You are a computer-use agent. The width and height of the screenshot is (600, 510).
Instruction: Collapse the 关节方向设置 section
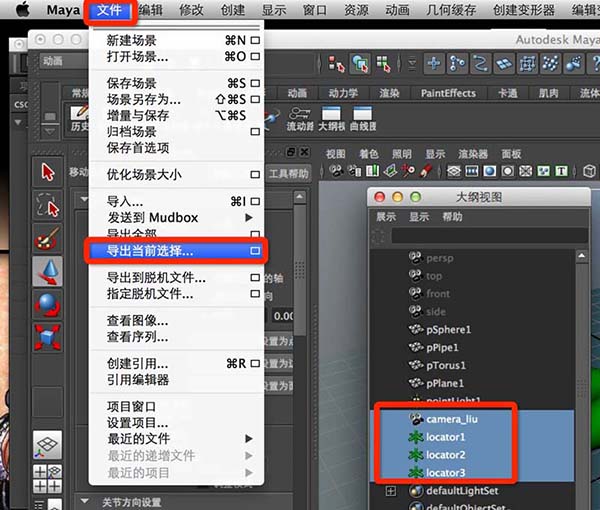point(85,500)
